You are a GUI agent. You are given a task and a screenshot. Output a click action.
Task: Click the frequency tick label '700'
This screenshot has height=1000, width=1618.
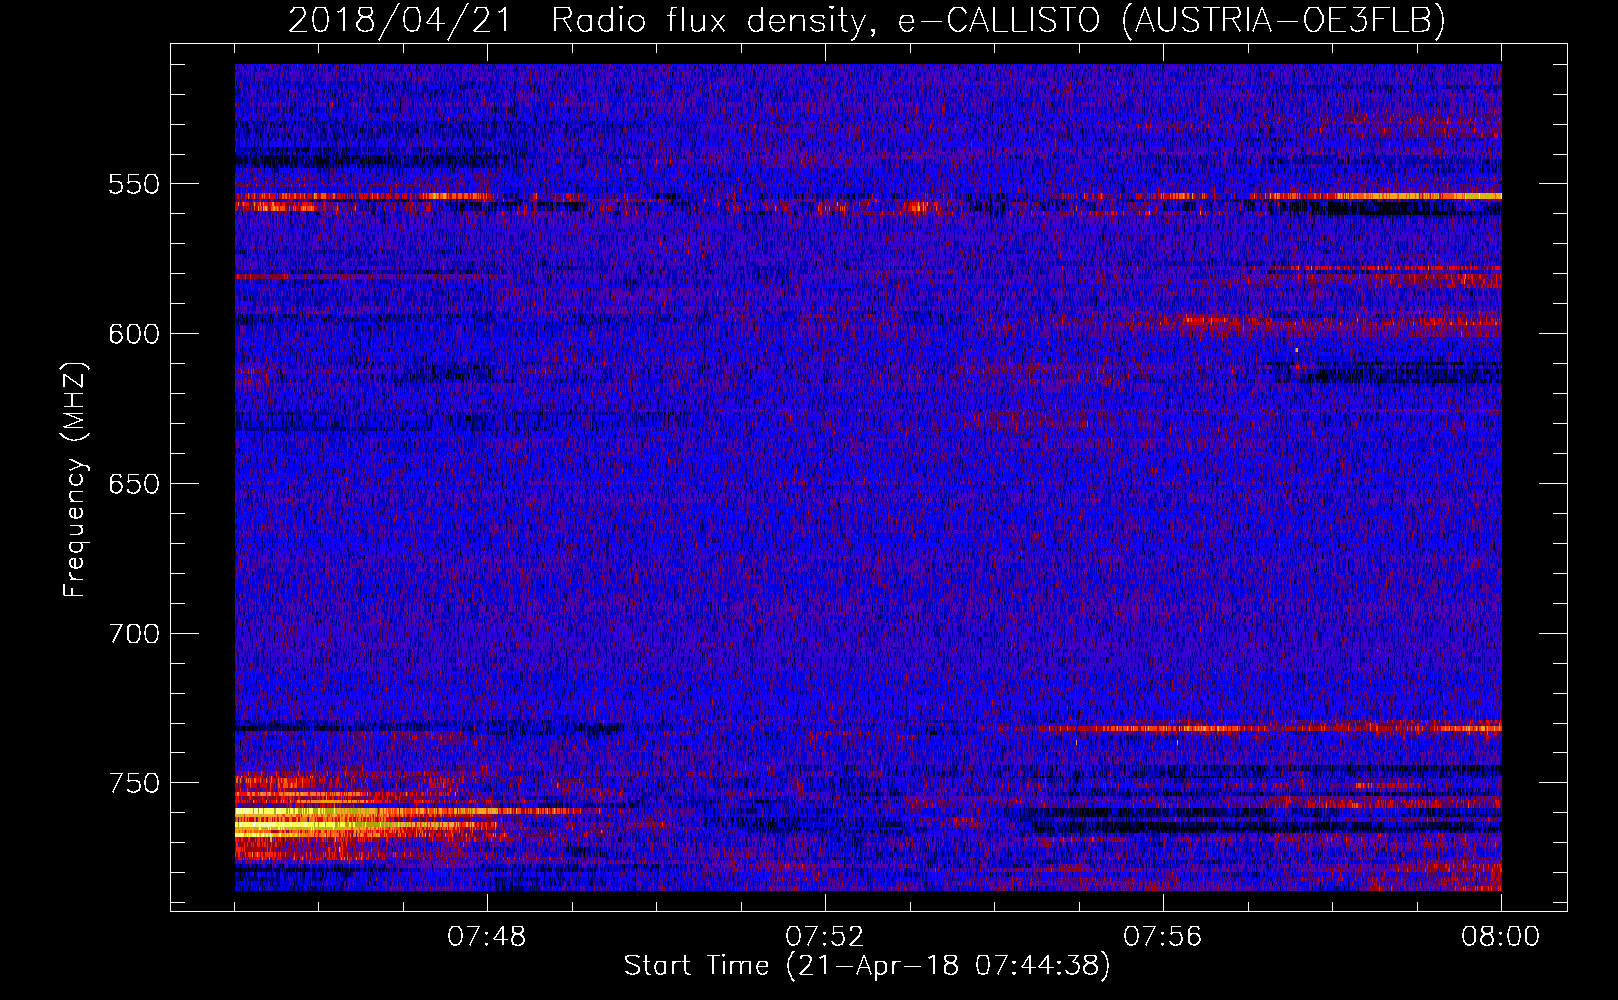click(133, 634)
